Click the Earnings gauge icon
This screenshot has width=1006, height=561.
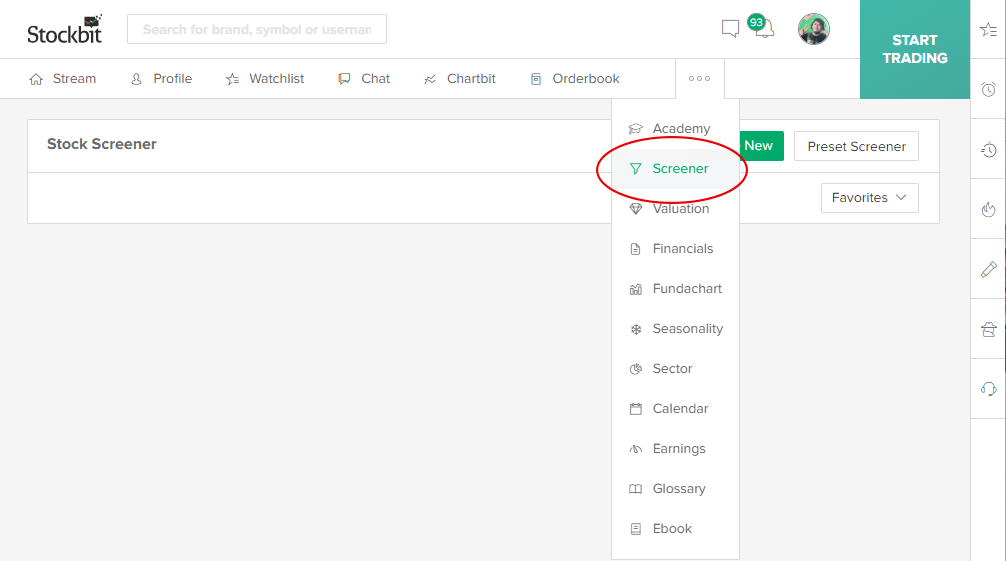click(635, 449)
